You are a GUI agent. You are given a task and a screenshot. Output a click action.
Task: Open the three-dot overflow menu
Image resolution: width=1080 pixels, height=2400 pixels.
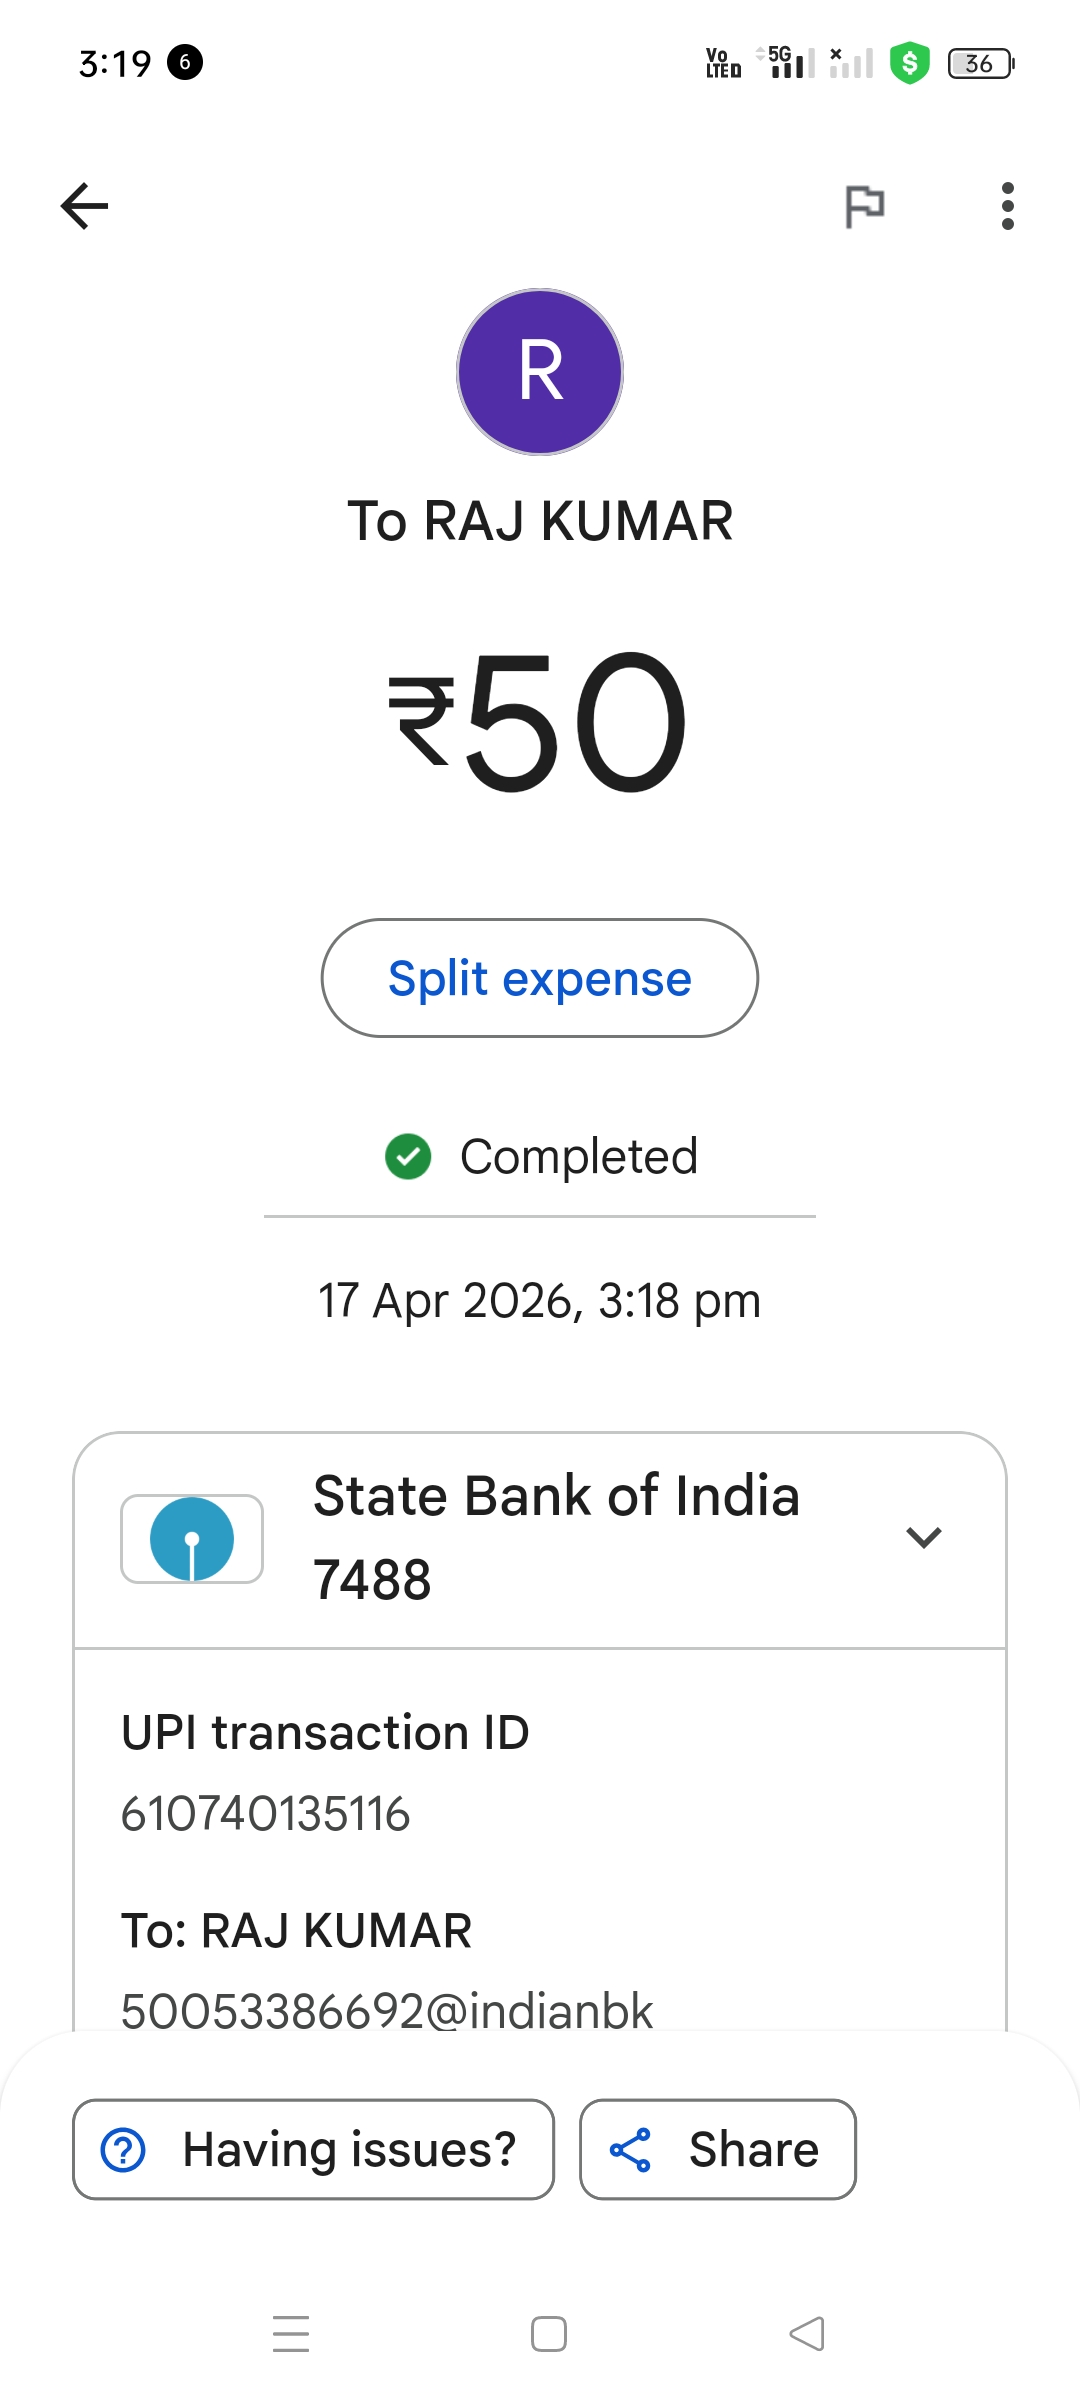click(x=1007, y=206)
